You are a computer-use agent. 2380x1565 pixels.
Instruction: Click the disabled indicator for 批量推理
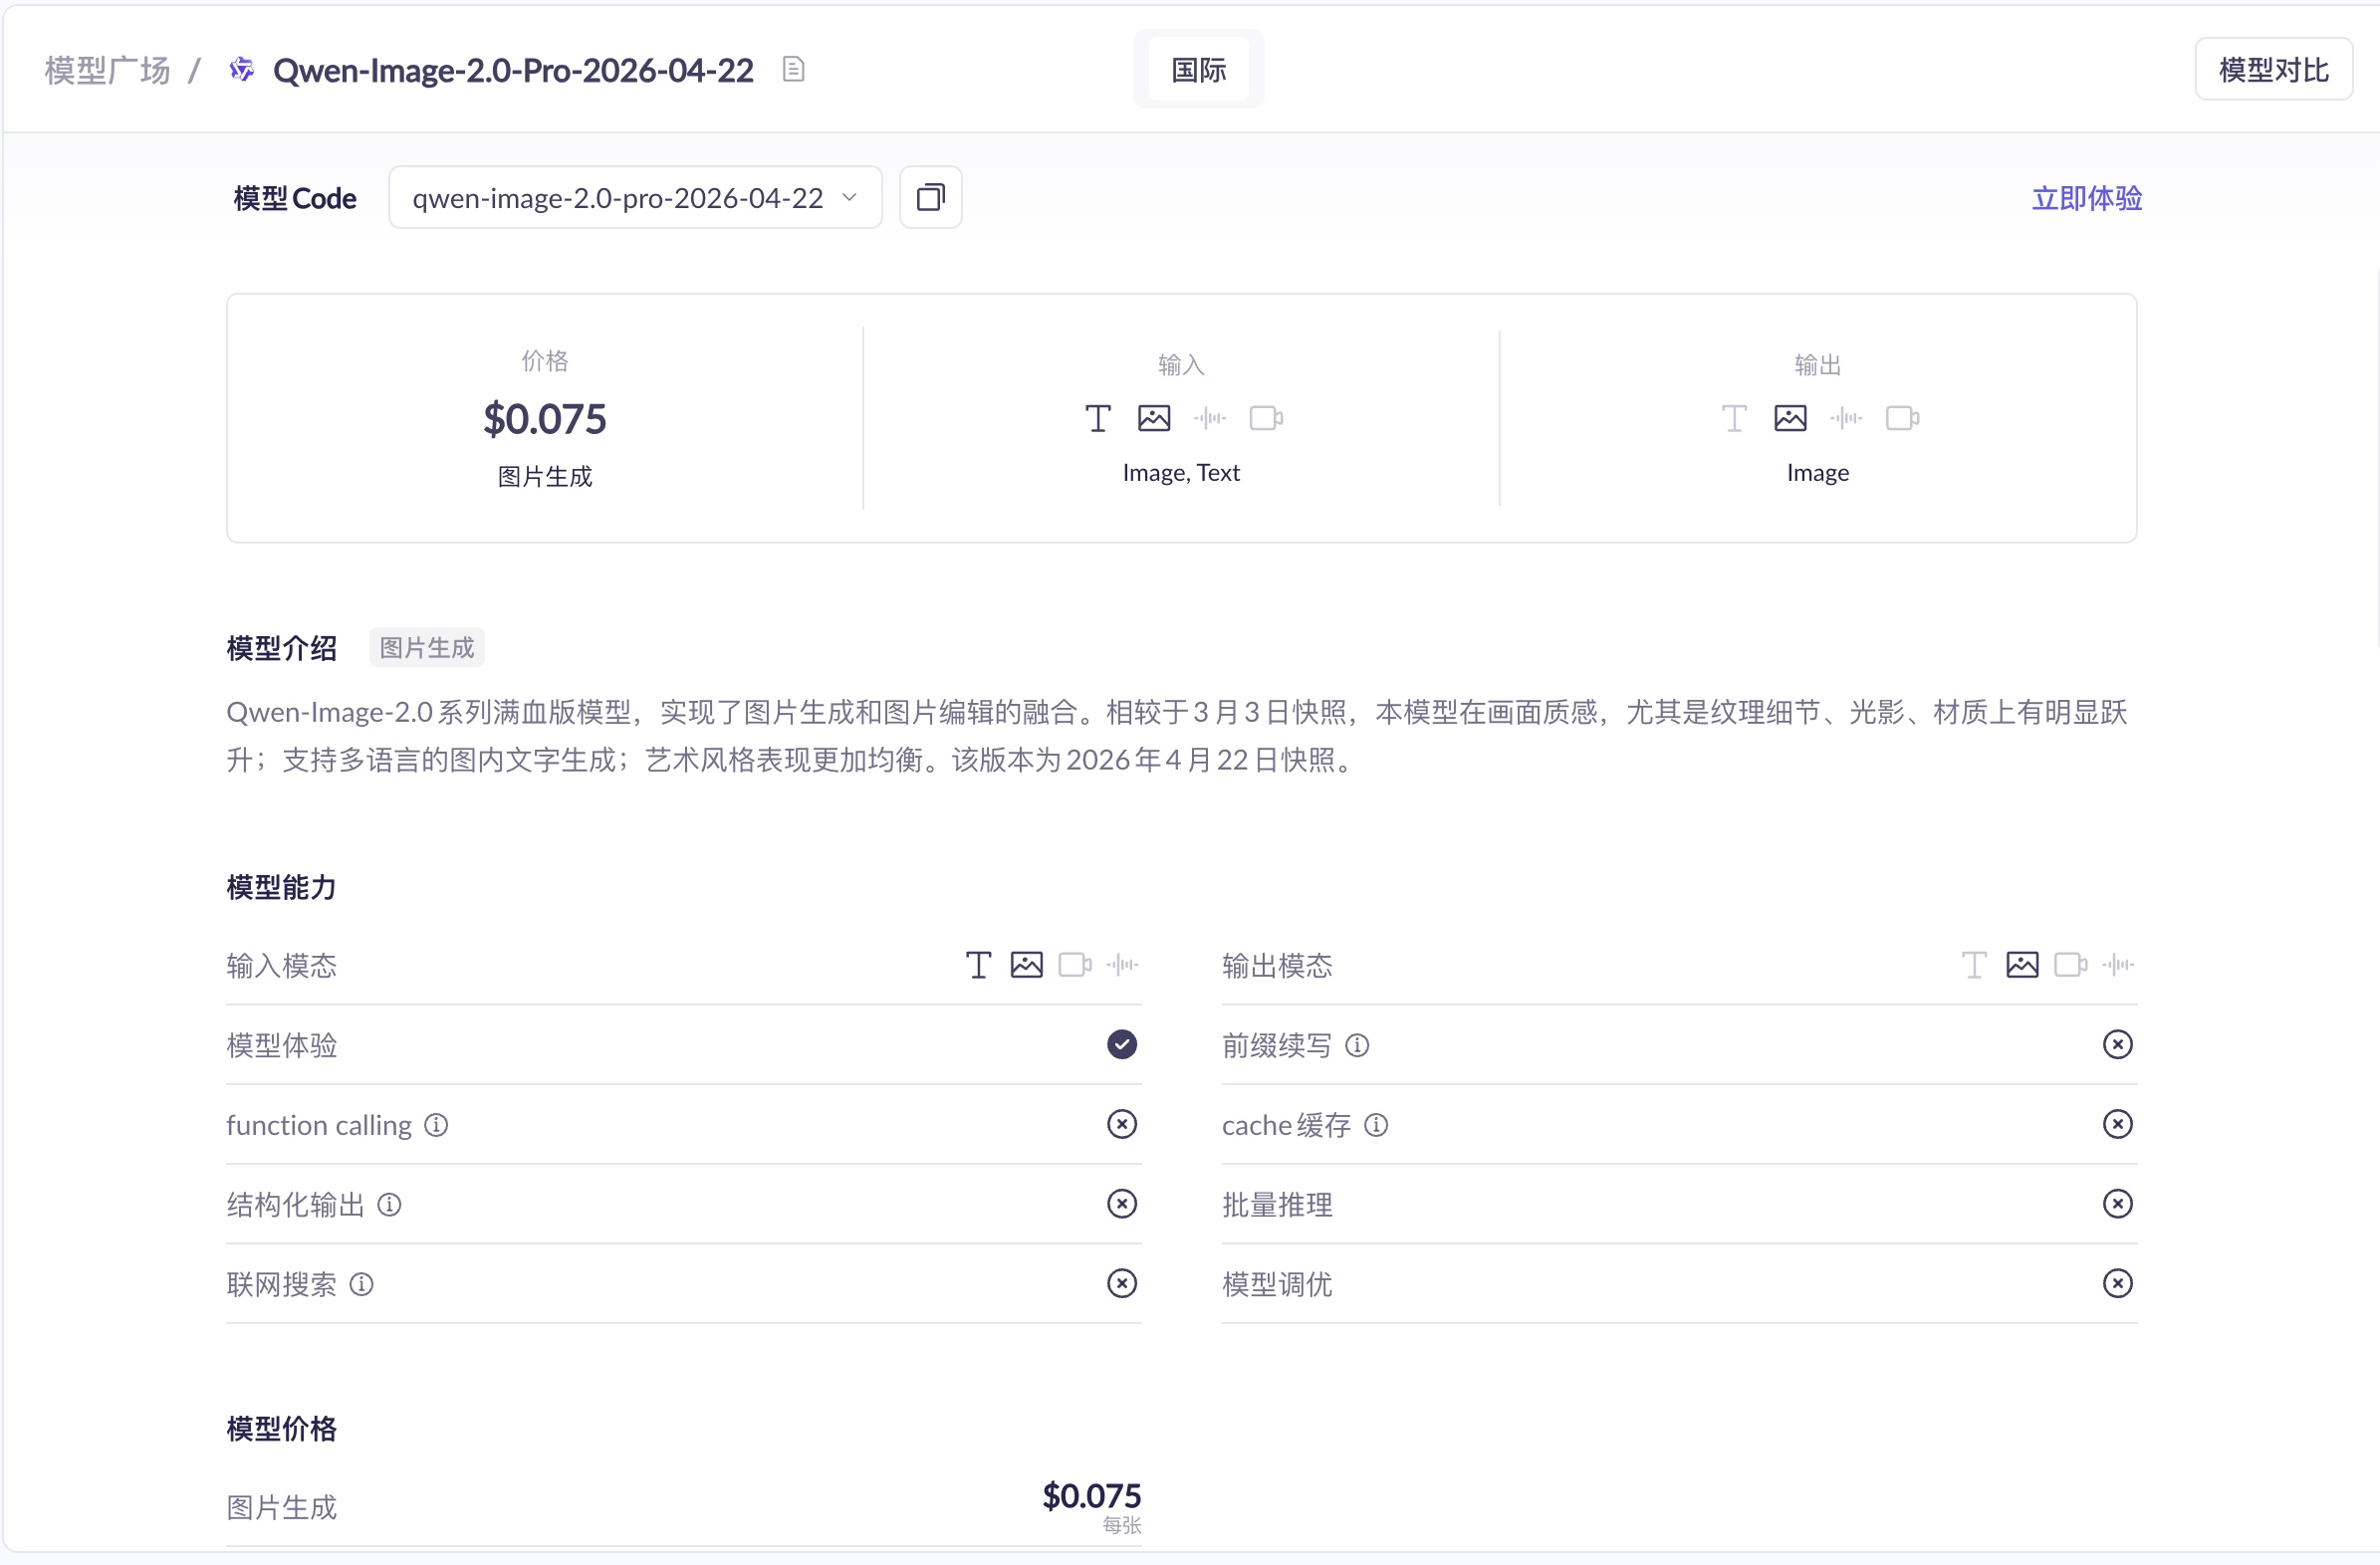pyautogui.click(x=2117, y=1204)
